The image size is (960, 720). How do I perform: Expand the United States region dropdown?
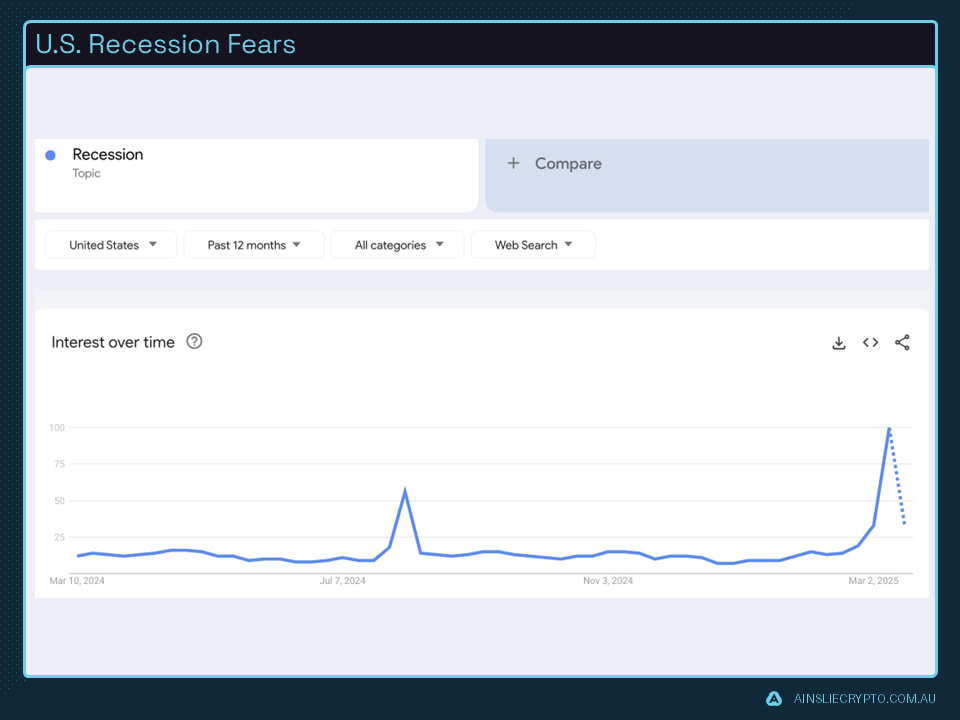[110, 244]
